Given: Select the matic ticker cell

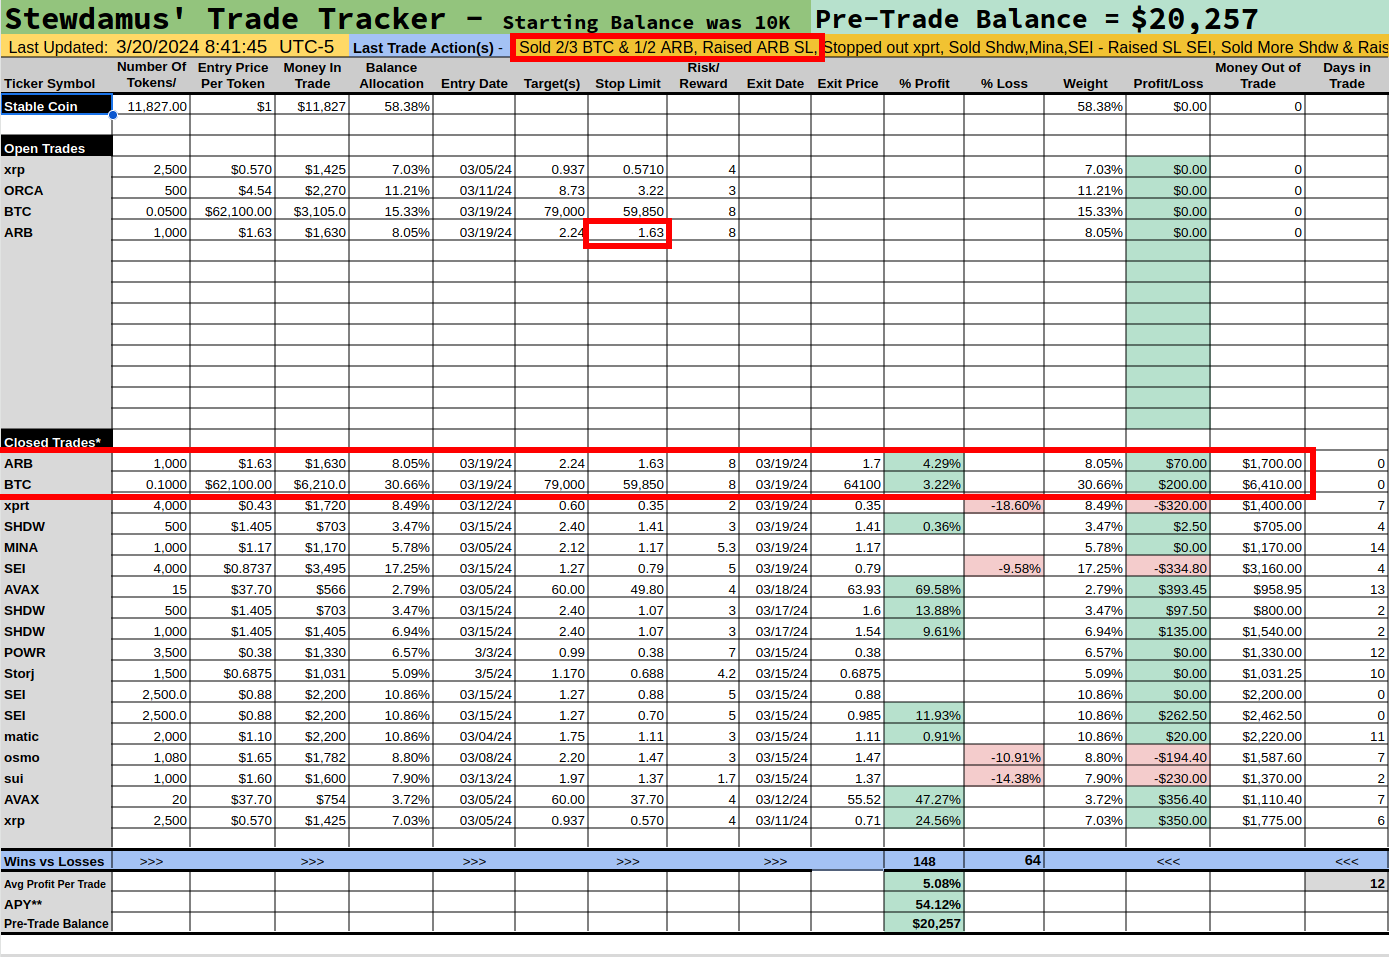Looking at the screenshot, I should tap(56, 737).
